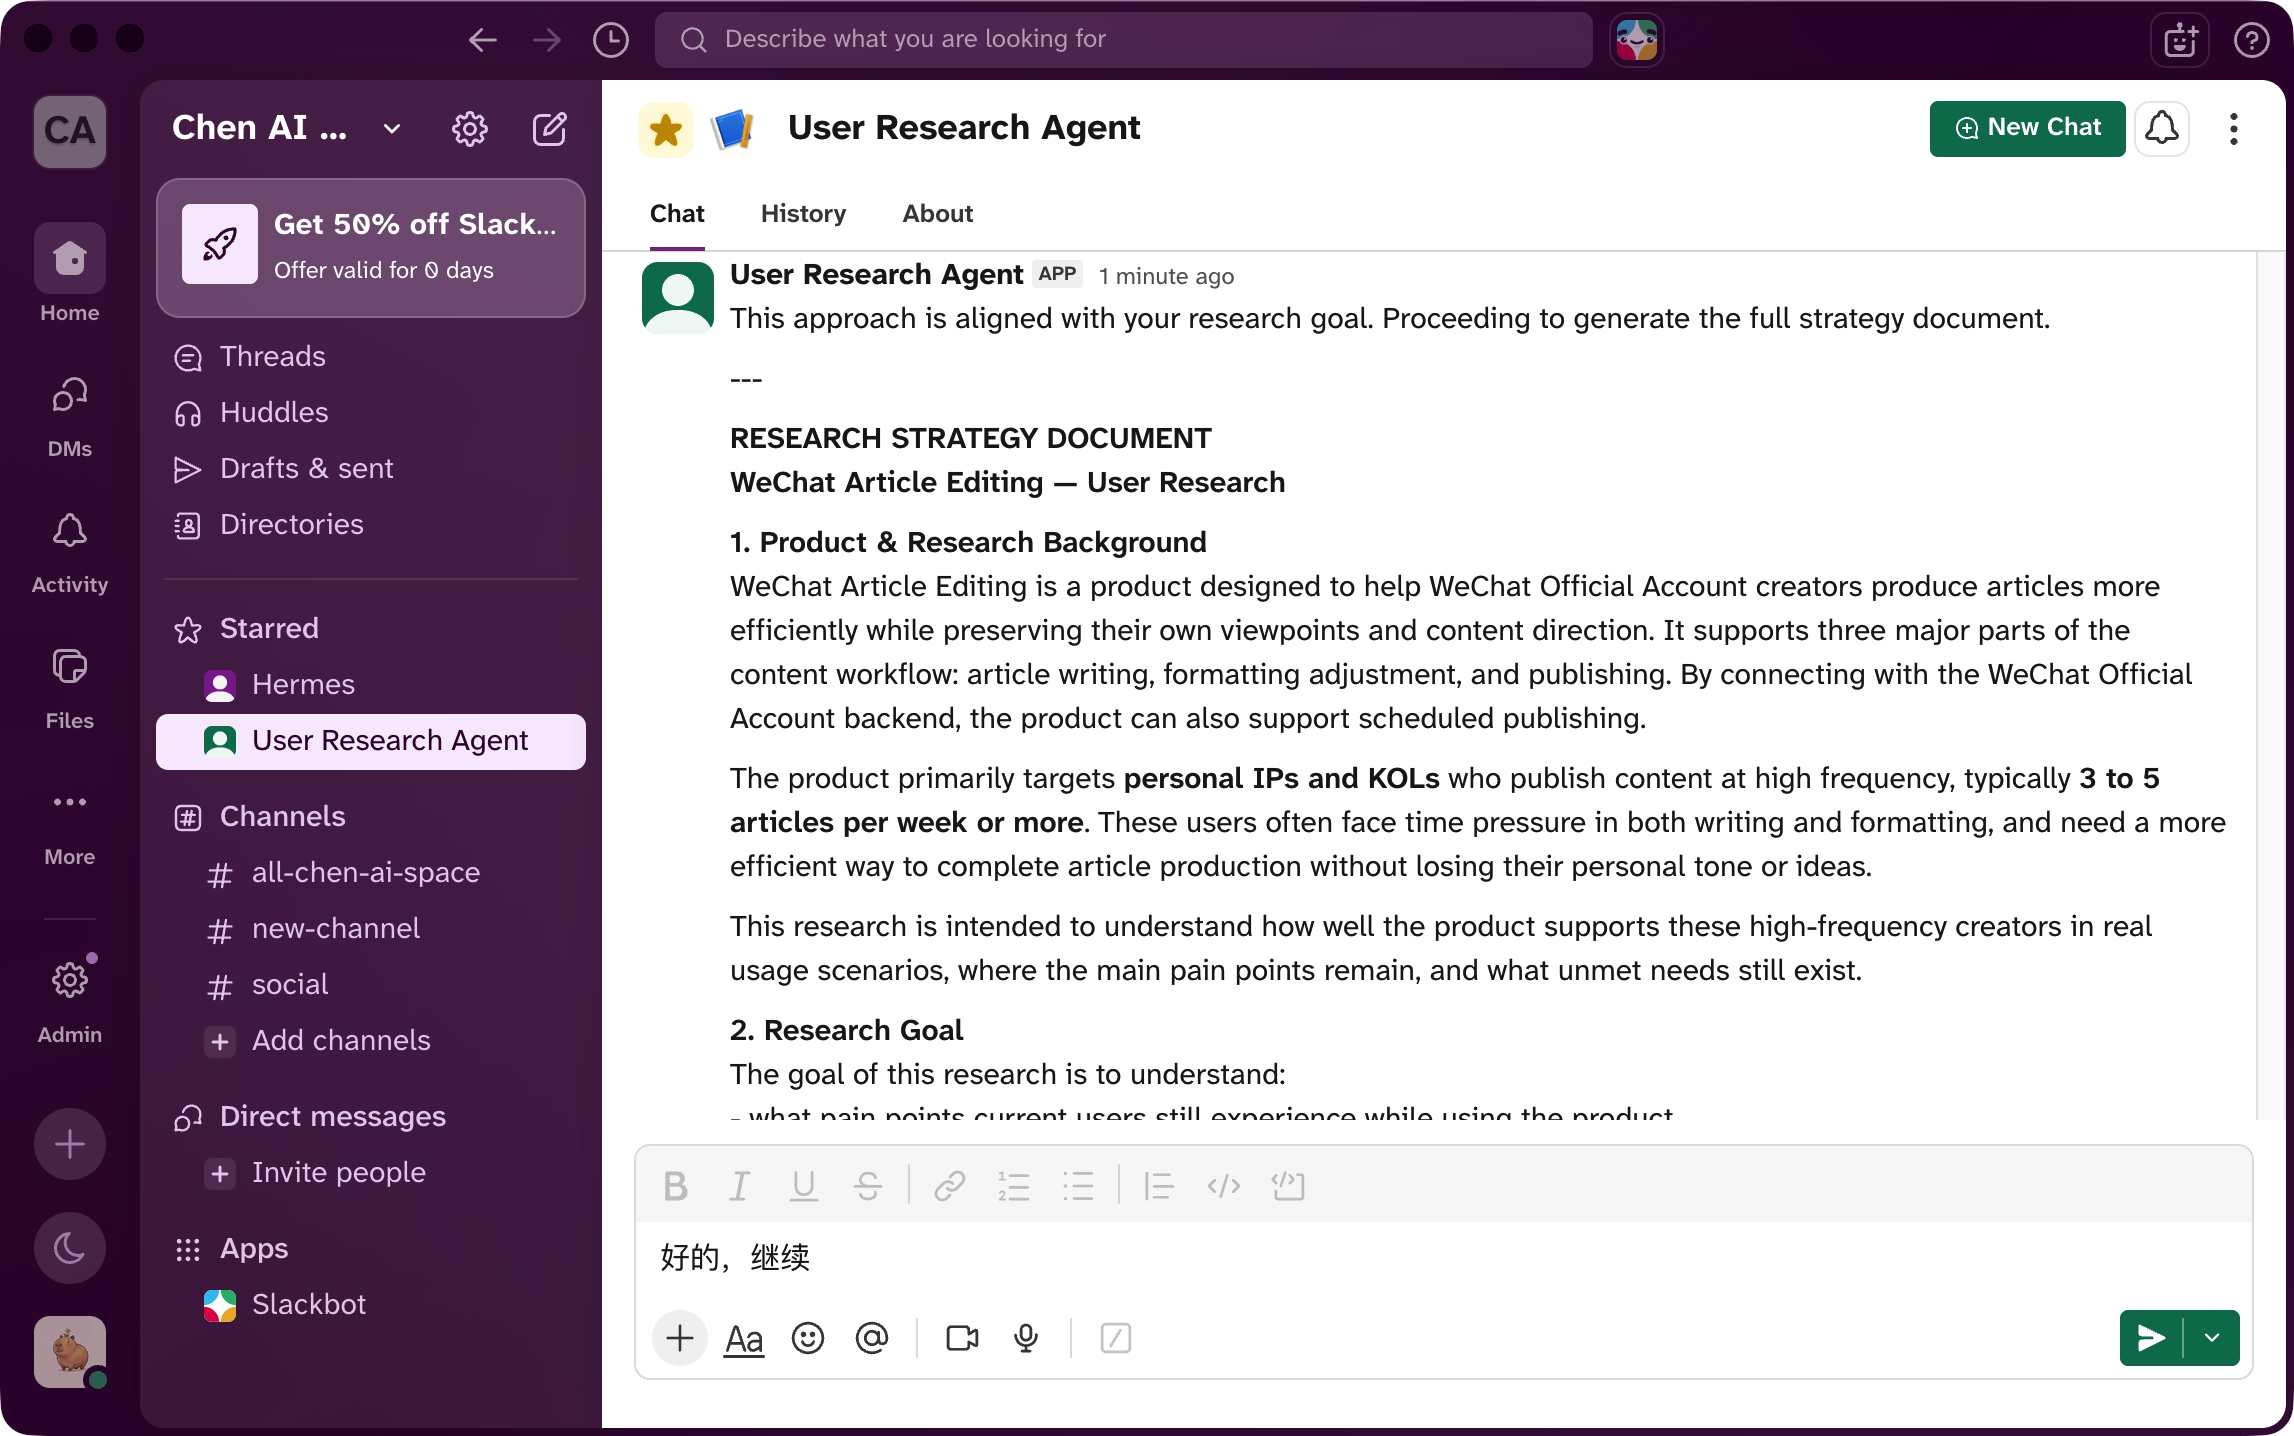Open the More menu in sidebar

pyautogui.click(x=70, y=824)
